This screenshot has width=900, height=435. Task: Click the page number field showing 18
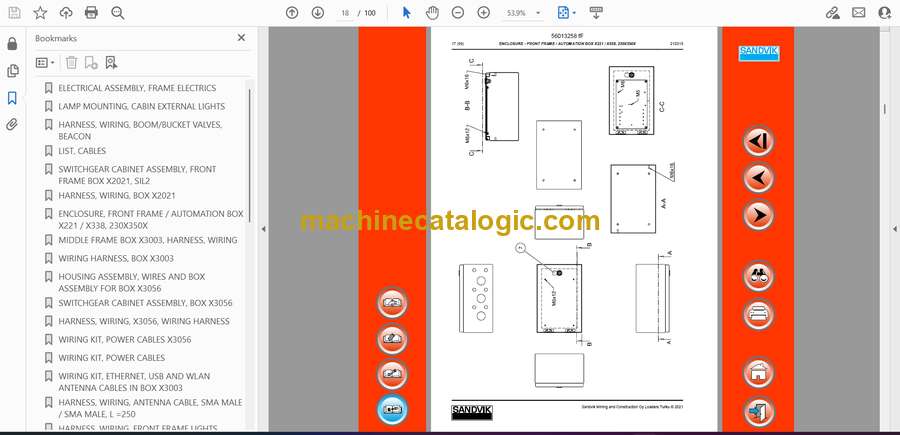coord(345,13)
